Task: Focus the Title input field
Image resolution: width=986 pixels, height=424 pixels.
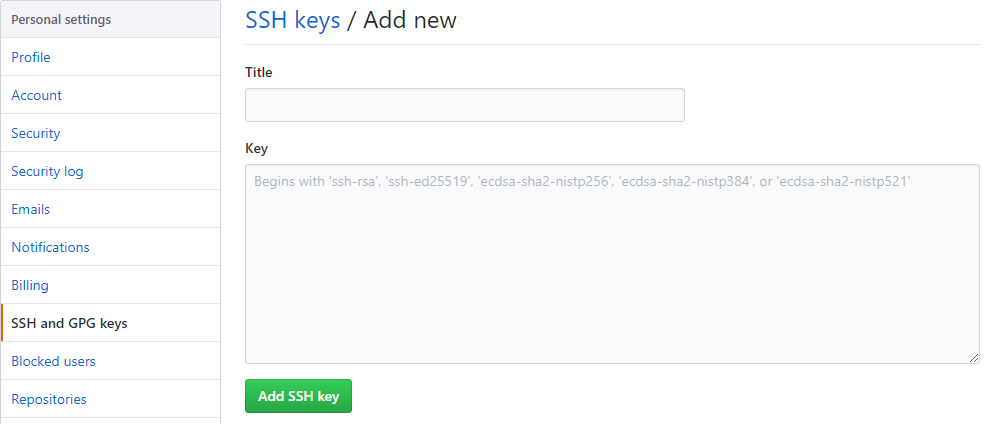Action: tap(464, 105)
